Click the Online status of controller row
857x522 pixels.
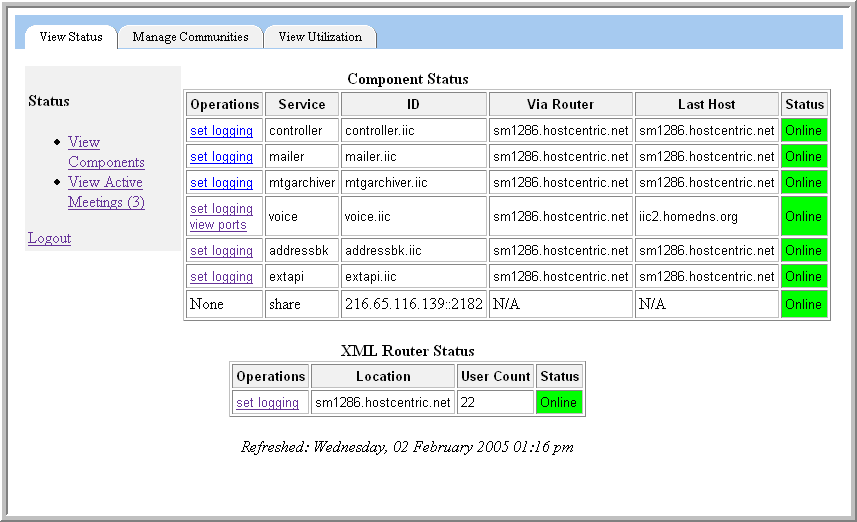coord(804,131)
